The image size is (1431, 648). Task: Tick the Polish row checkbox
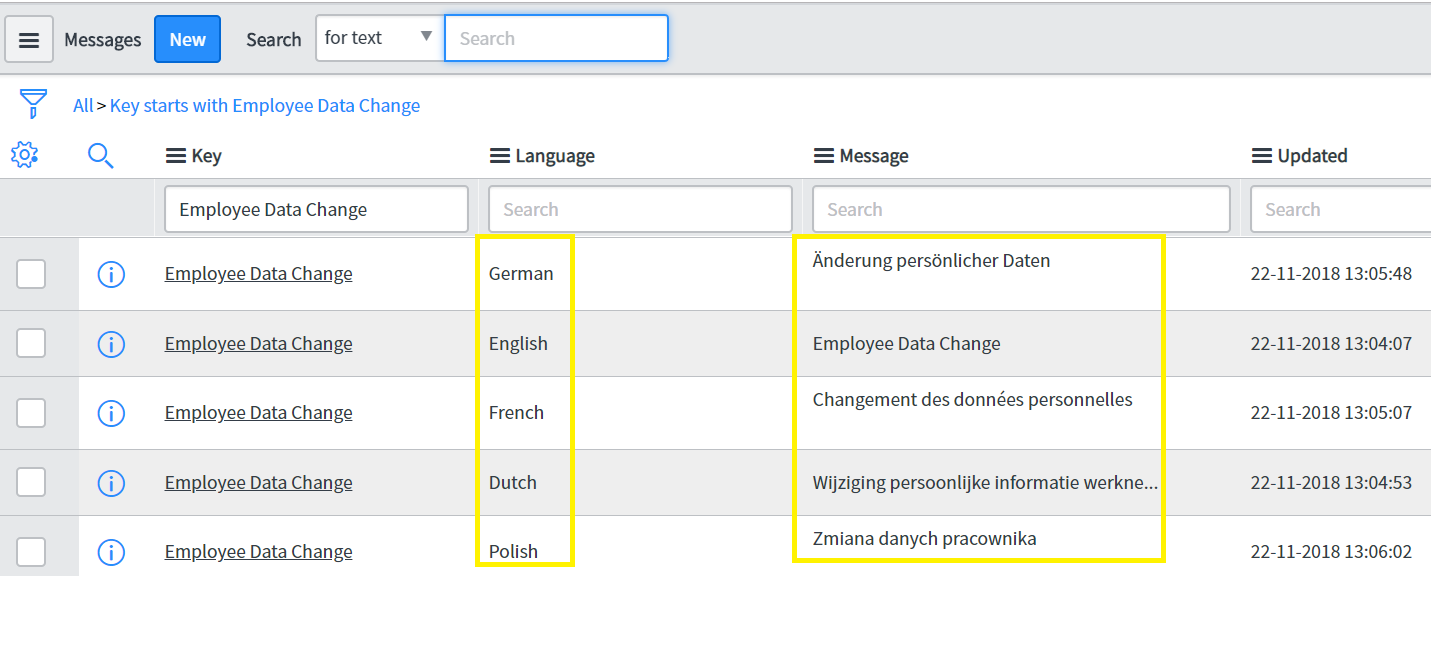[31, 552]
